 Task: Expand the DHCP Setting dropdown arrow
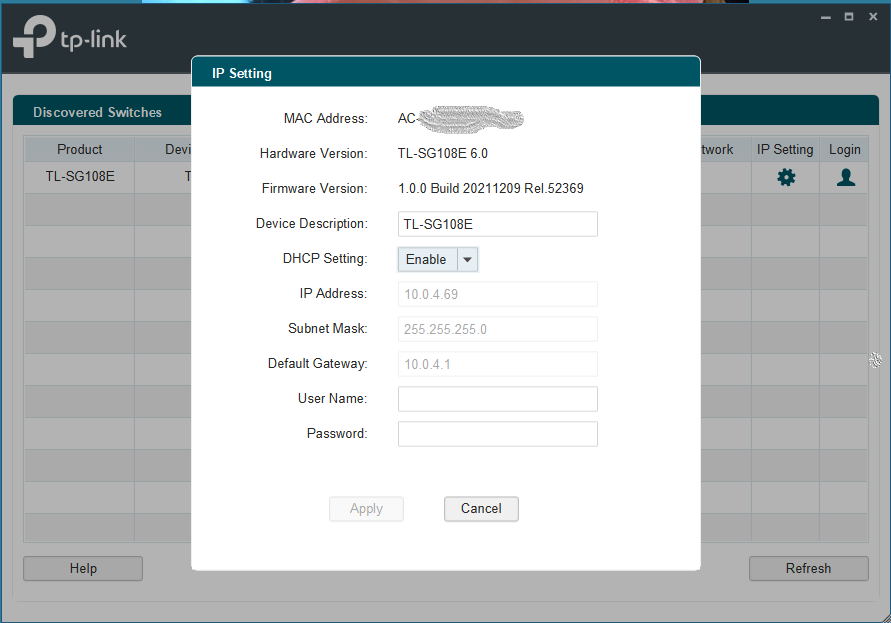tap(467, 259)
